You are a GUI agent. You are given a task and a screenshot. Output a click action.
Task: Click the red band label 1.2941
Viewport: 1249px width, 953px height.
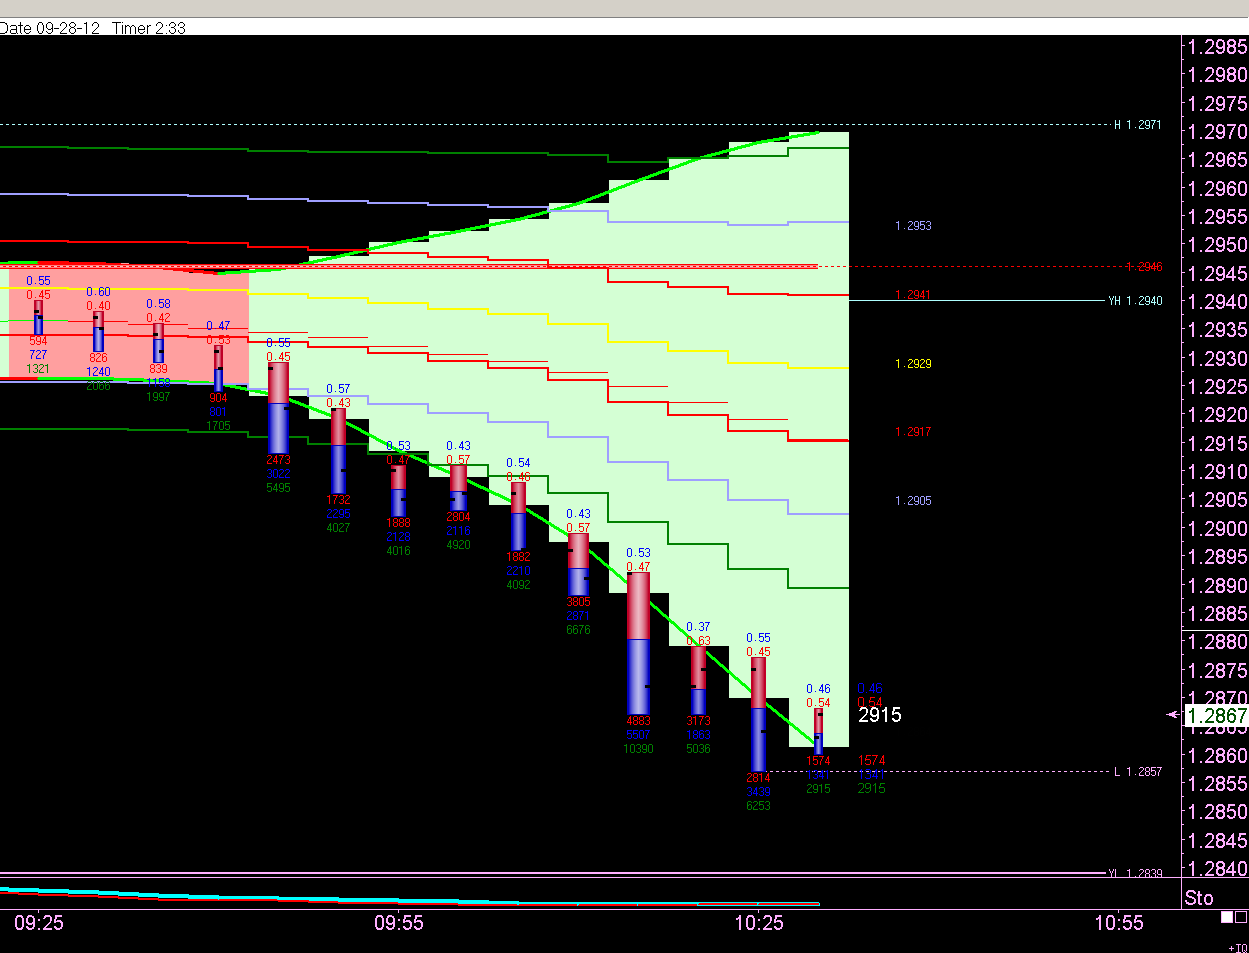click(x=913, y=295)
